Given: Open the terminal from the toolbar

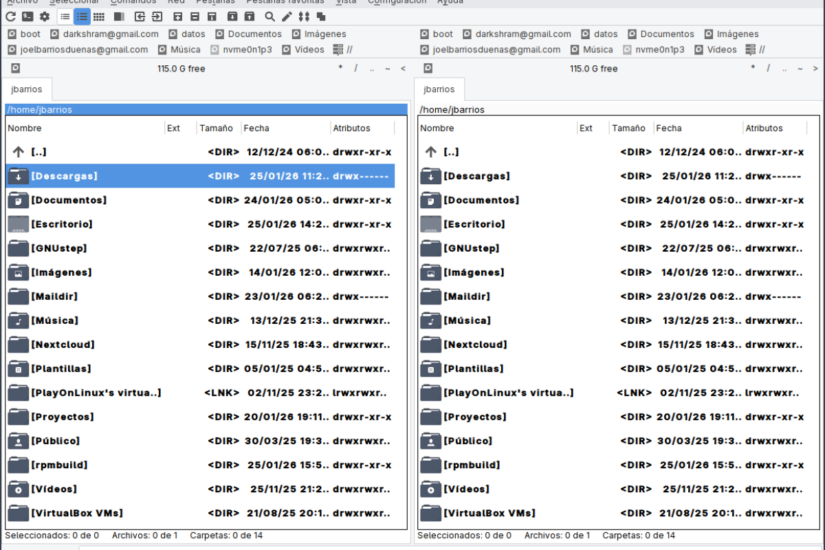Looking at the screenshot, I should pyautogui.click(x=27, y=17).
